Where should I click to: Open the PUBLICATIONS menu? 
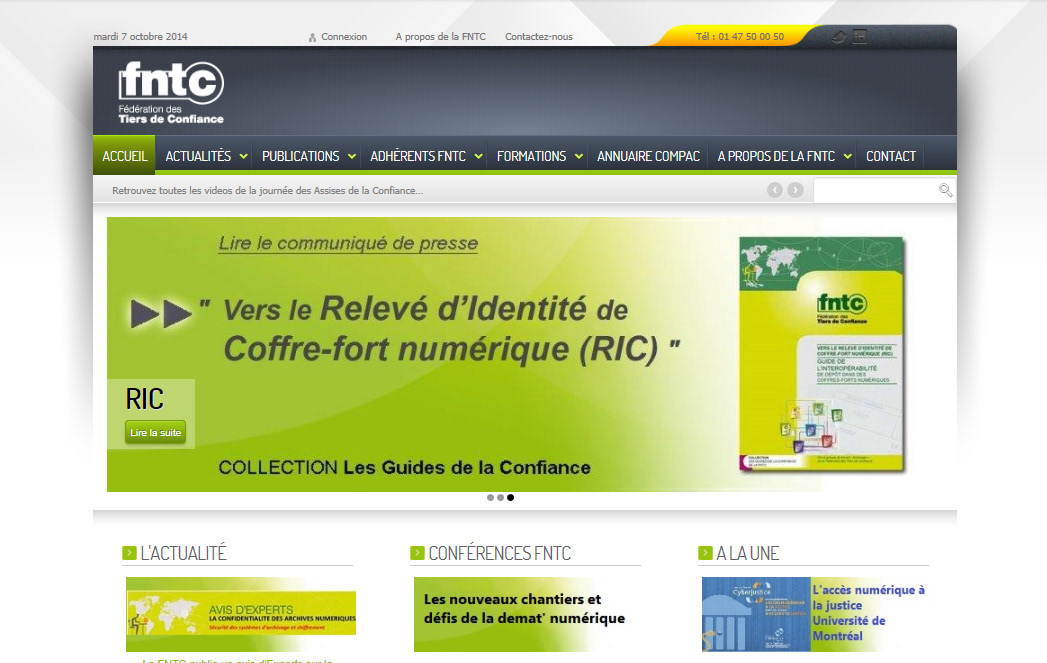300,156
